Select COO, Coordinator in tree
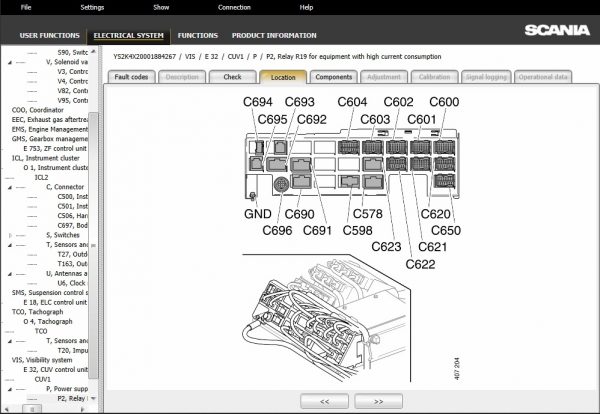This screenshot has width=600, height=414. pyautogui.click(x=38, y=110)
